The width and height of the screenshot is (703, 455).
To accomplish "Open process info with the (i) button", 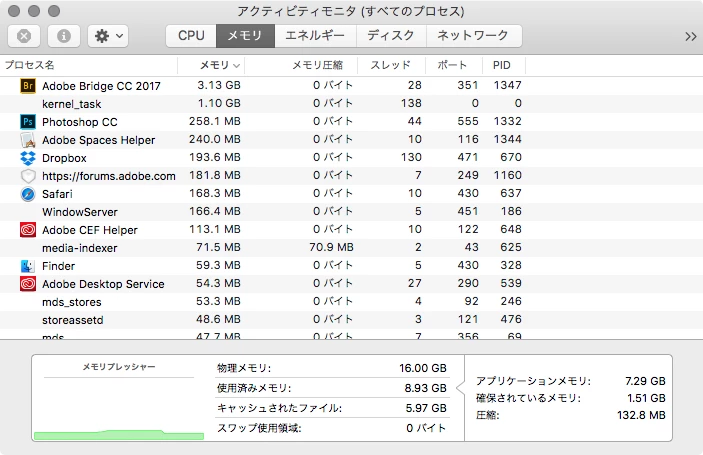I will tap(64, 36).
